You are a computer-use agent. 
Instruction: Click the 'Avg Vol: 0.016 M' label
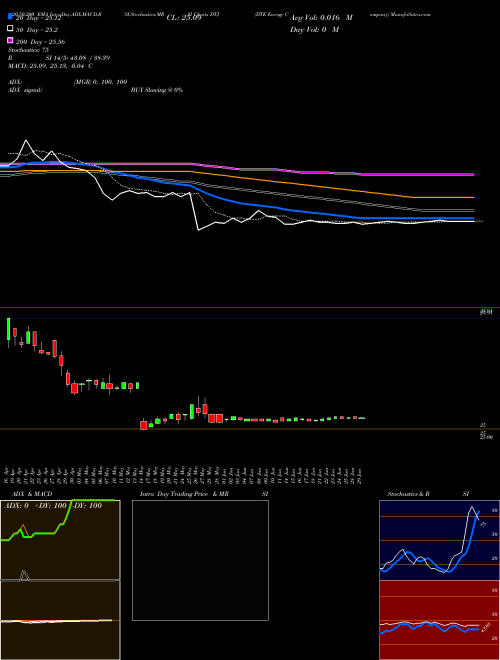point(321,18)
